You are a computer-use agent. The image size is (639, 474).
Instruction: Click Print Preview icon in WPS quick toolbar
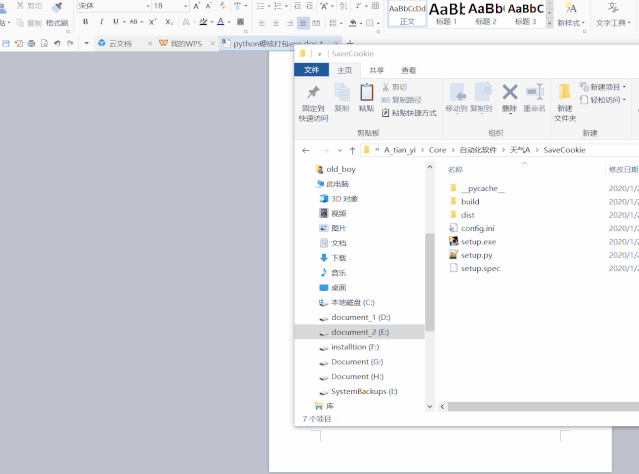click(x=44, y=43)
